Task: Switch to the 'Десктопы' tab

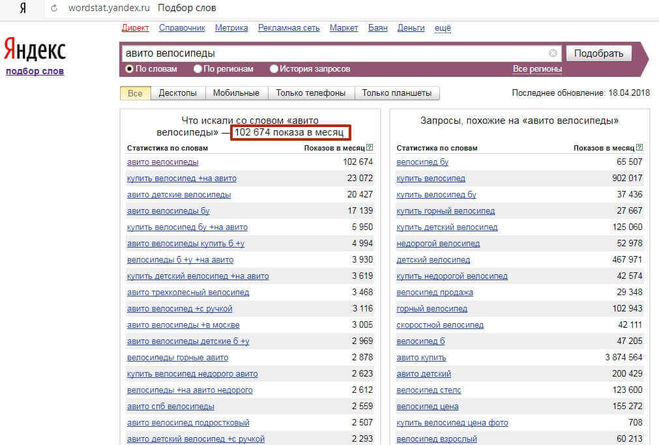Action: coord(177,93)
